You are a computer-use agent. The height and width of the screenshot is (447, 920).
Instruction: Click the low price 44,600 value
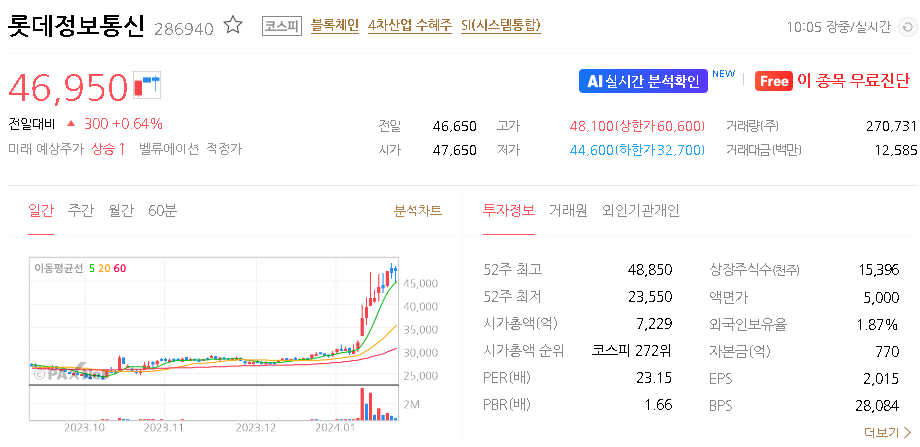tap(591, 150)
